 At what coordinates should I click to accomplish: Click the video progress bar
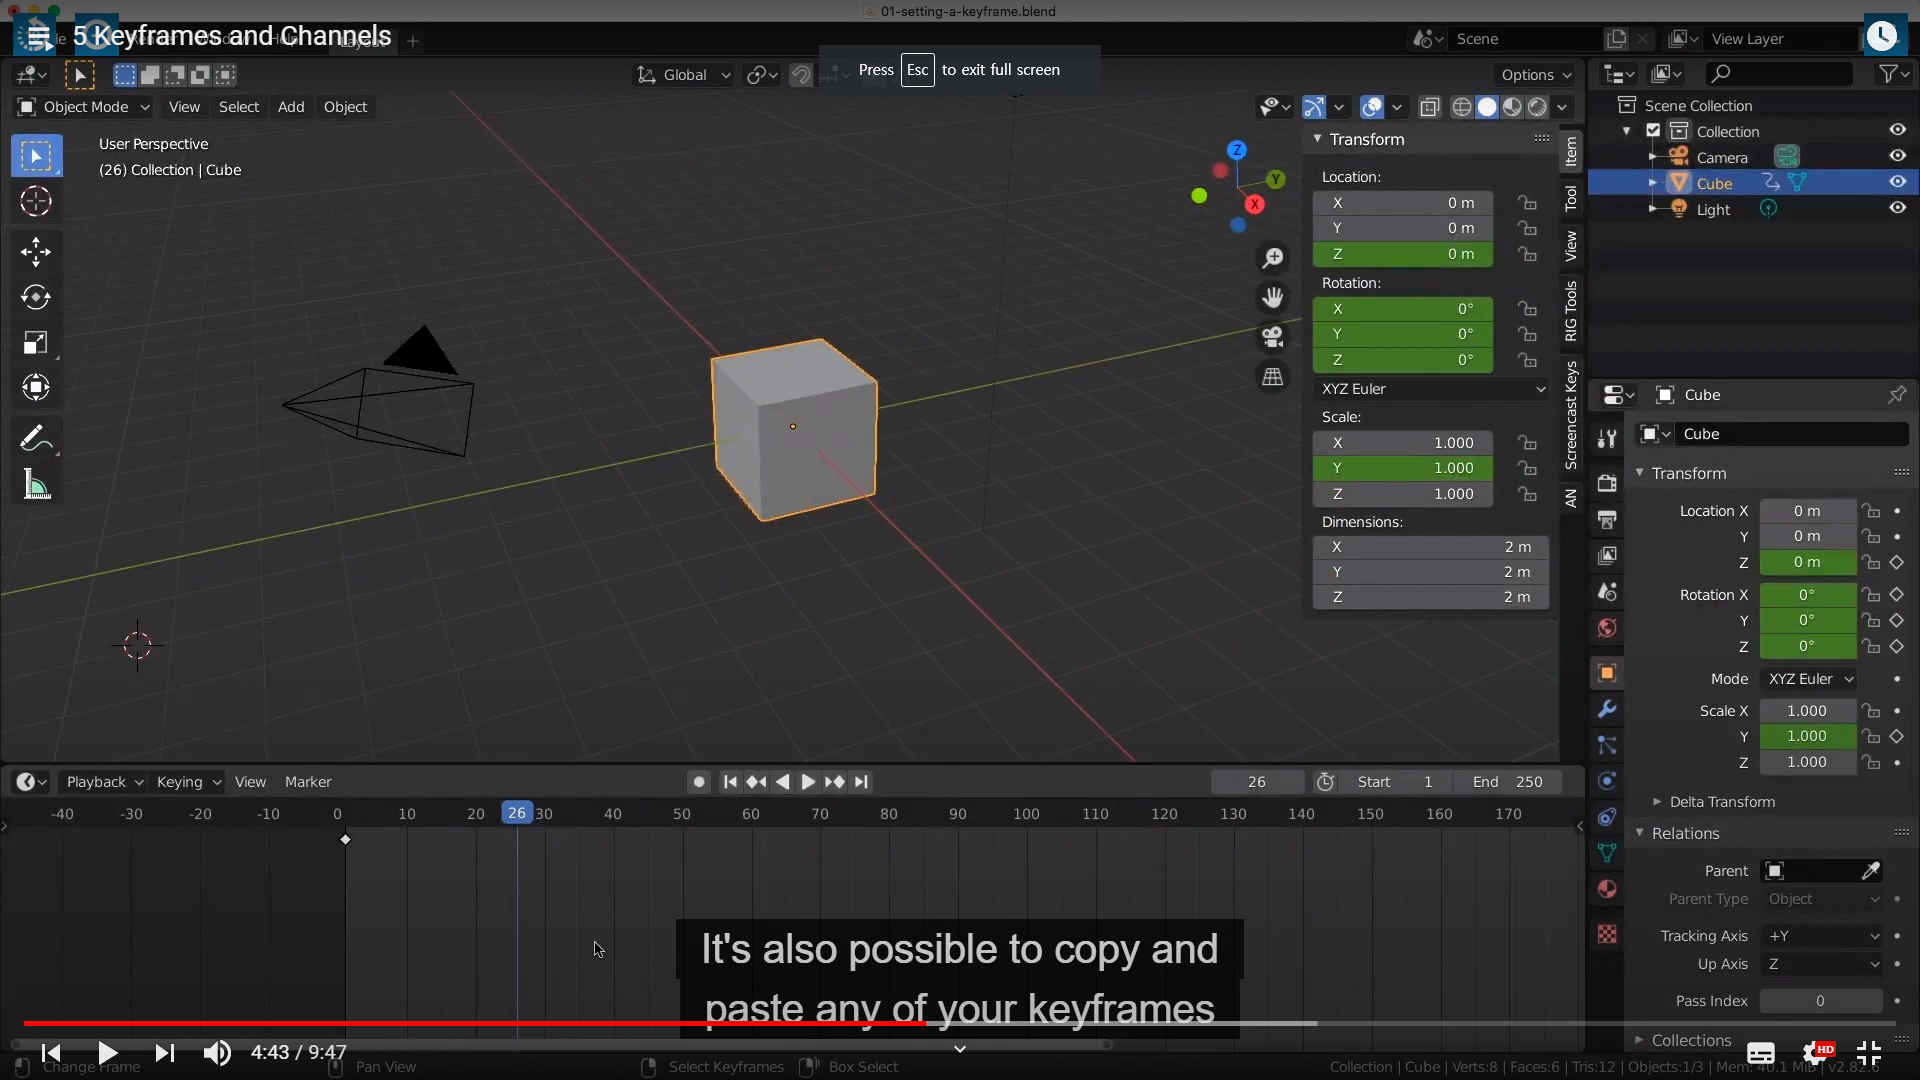(960, 1023)
